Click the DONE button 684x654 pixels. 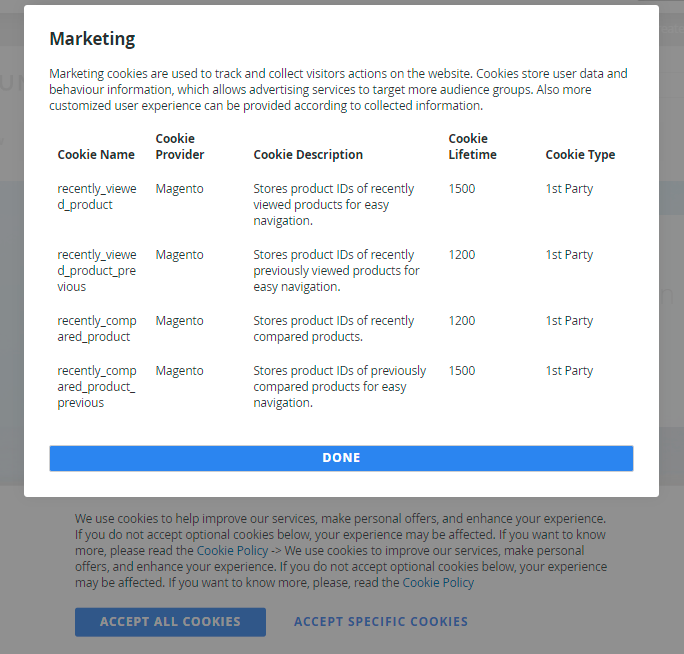pyautogui.click(x=341, y=458)
